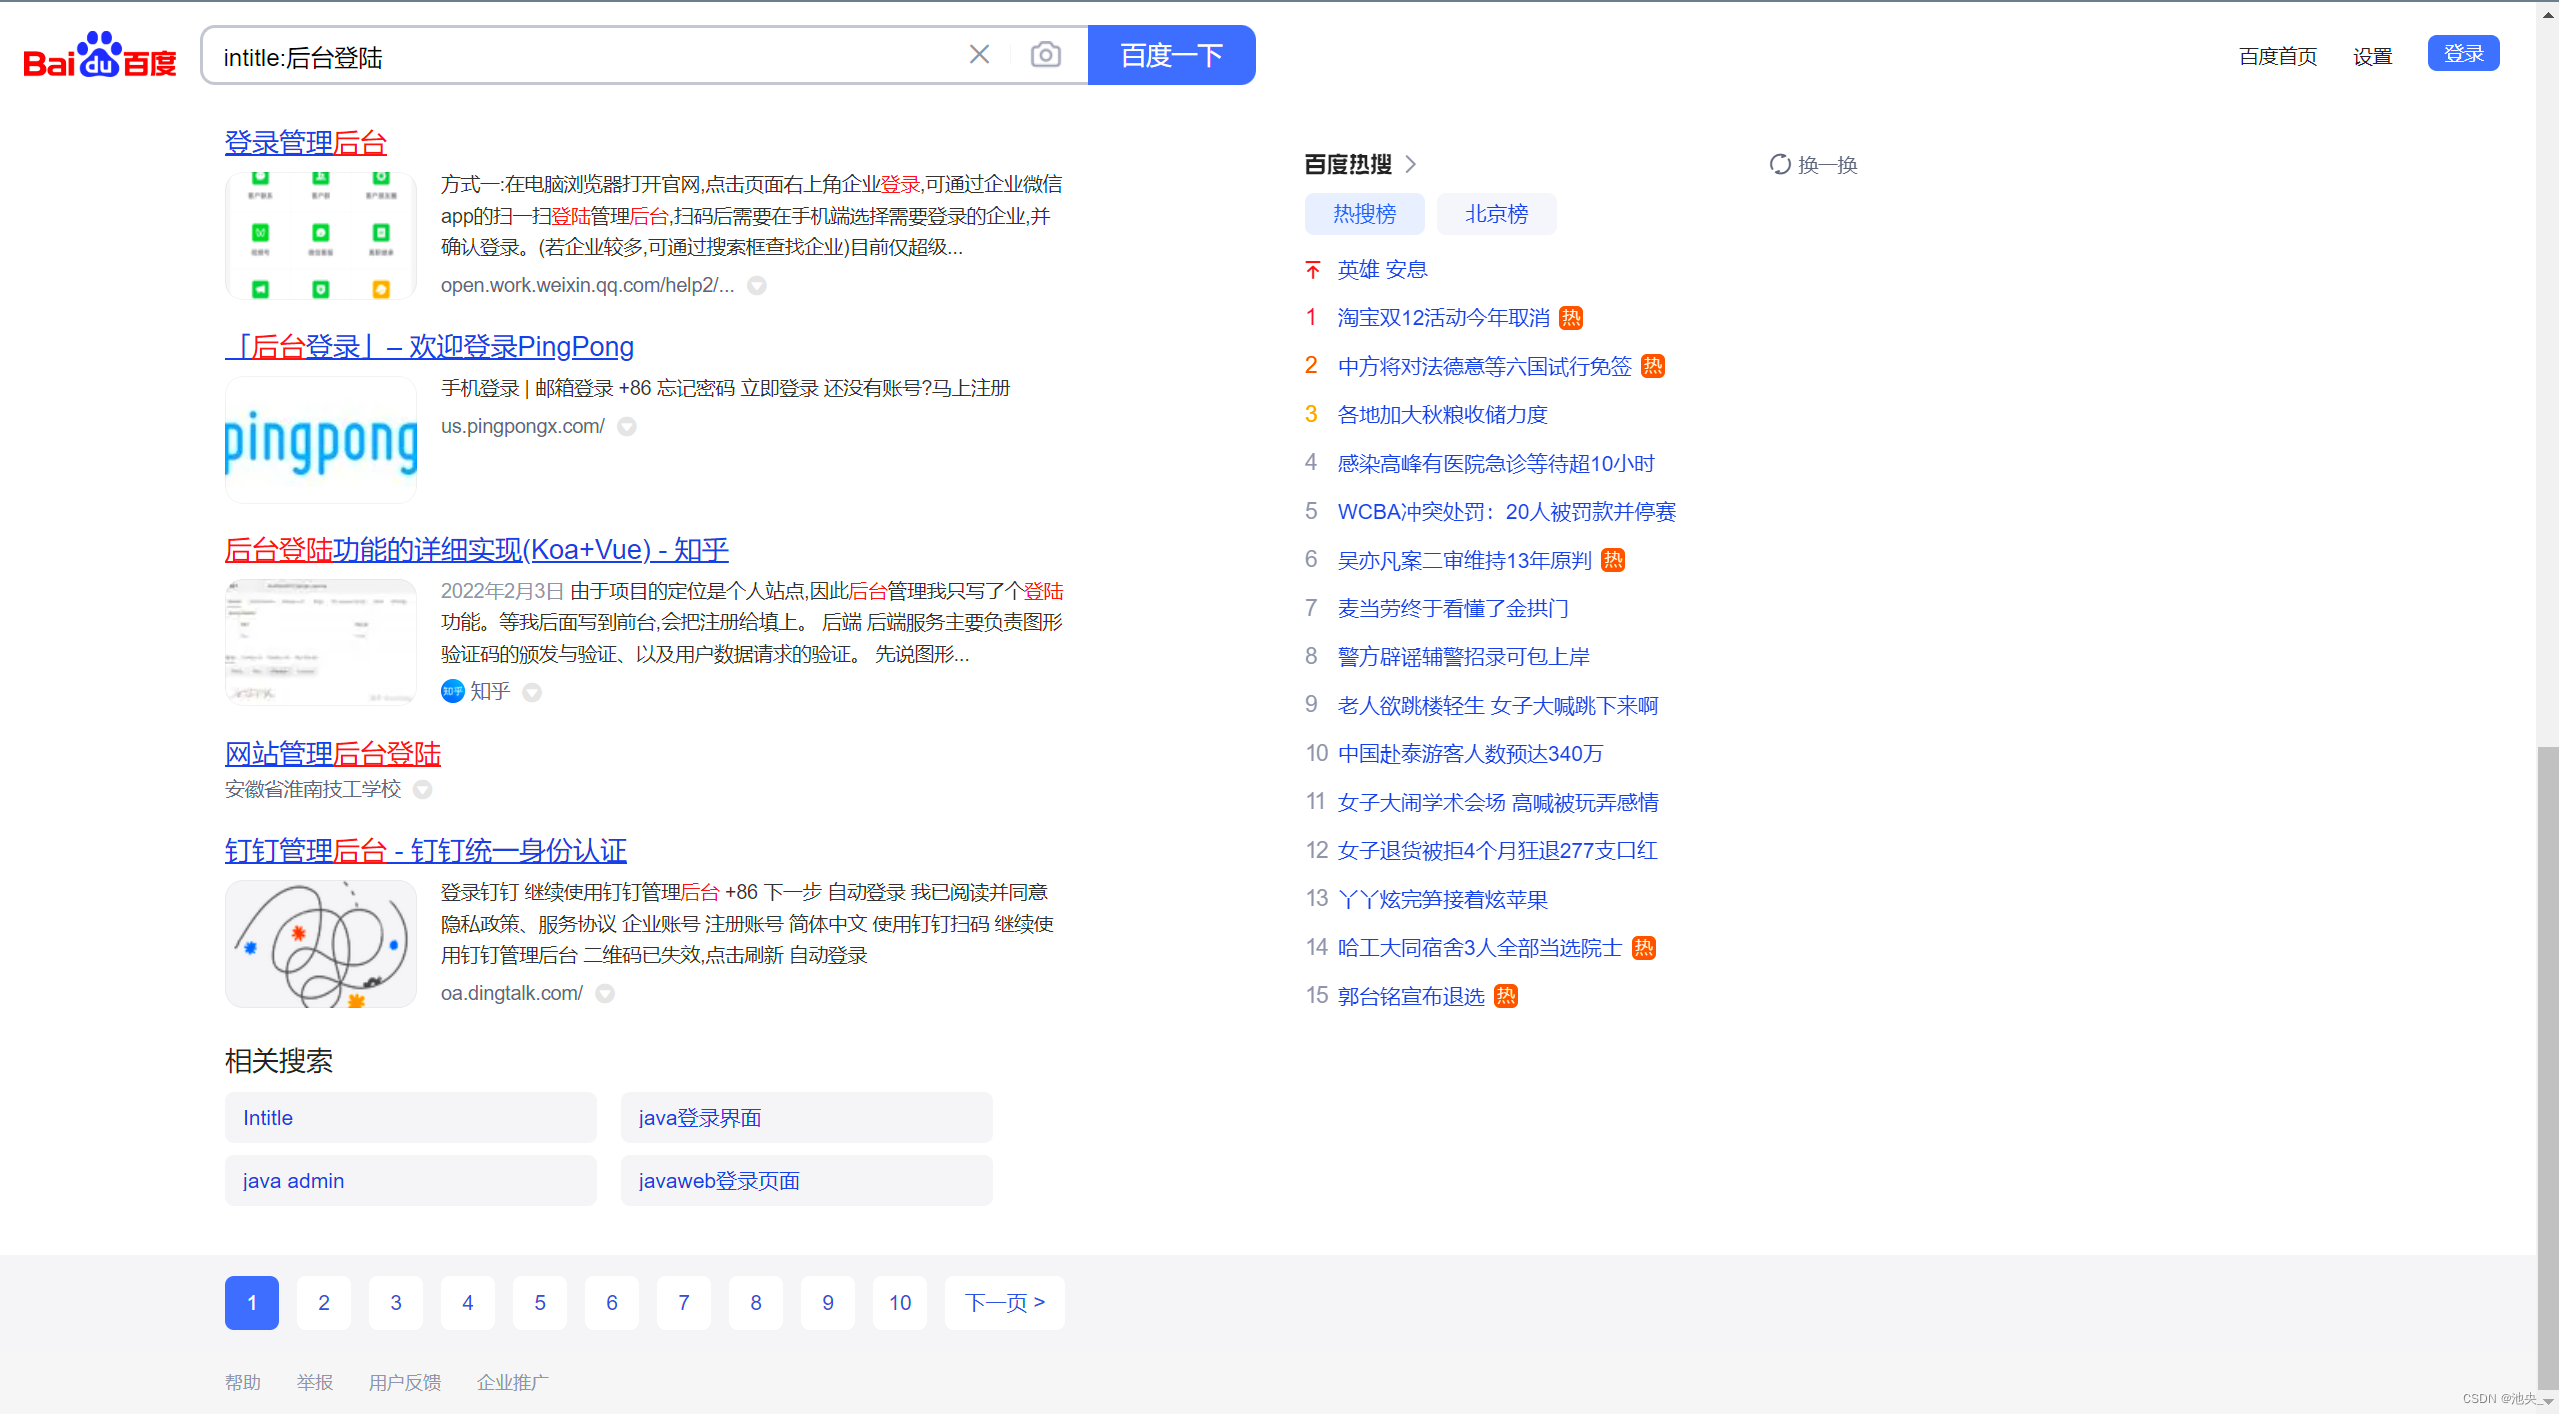Open hot topic WCBA冲突处罚
2559x1414 pixels.
[1507, 511]
